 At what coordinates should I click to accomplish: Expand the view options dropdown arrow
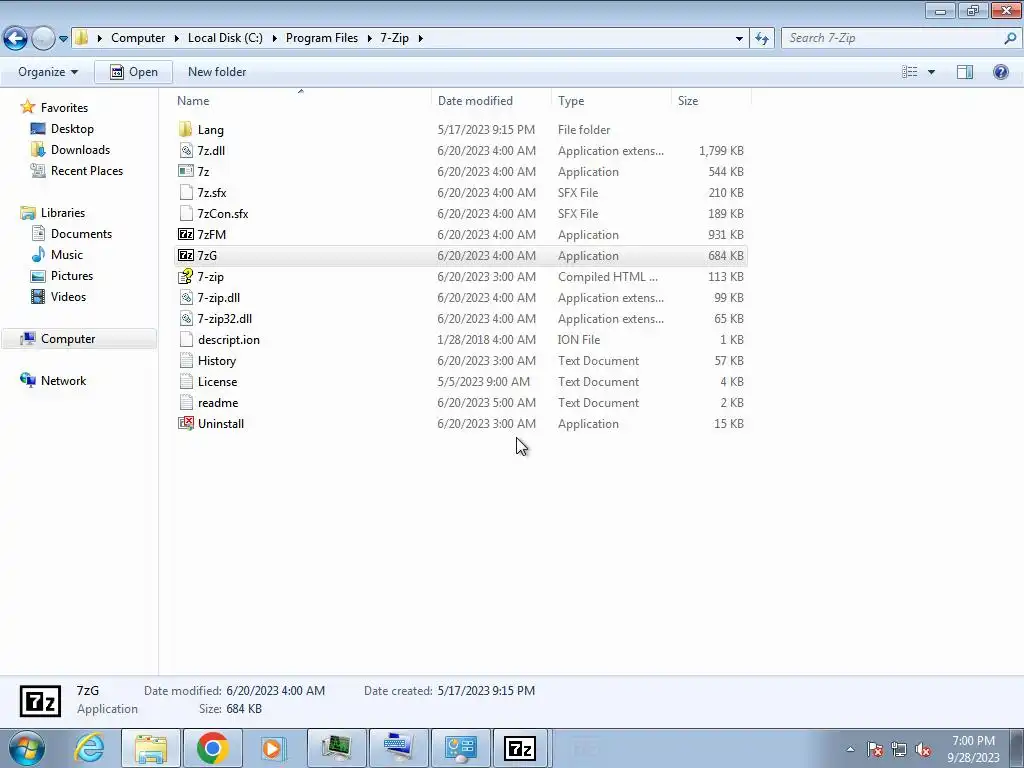point(931,72)
